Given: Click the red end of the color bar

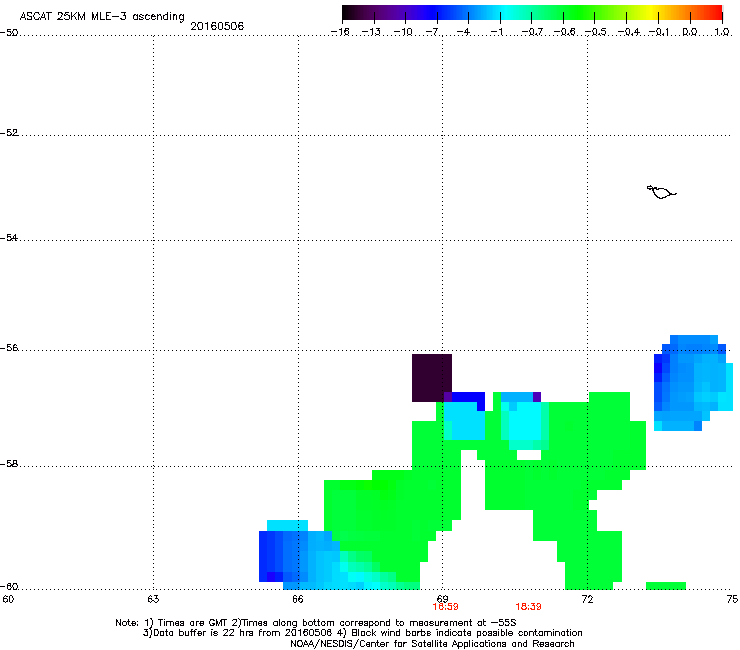Looking at the screenshot, I should (x=715, y=12).
